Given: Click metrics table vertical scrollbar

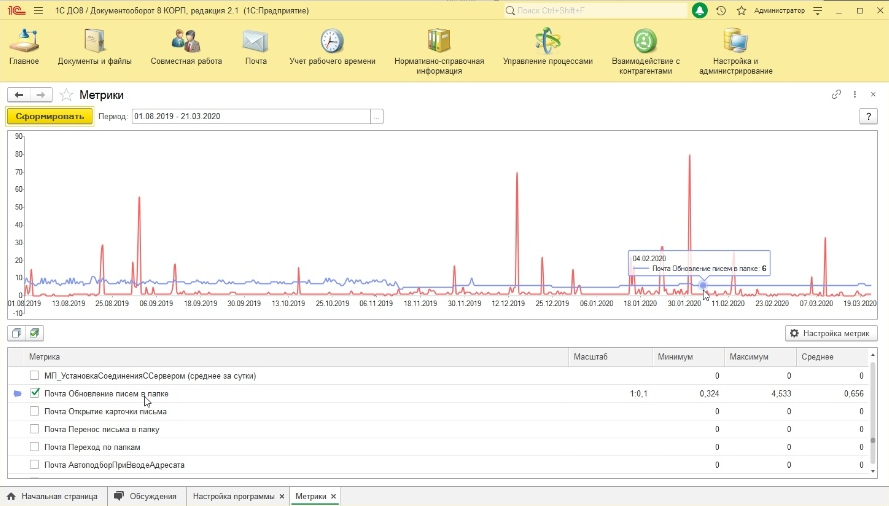Looking at the screenshot, I should pos(873,412).
